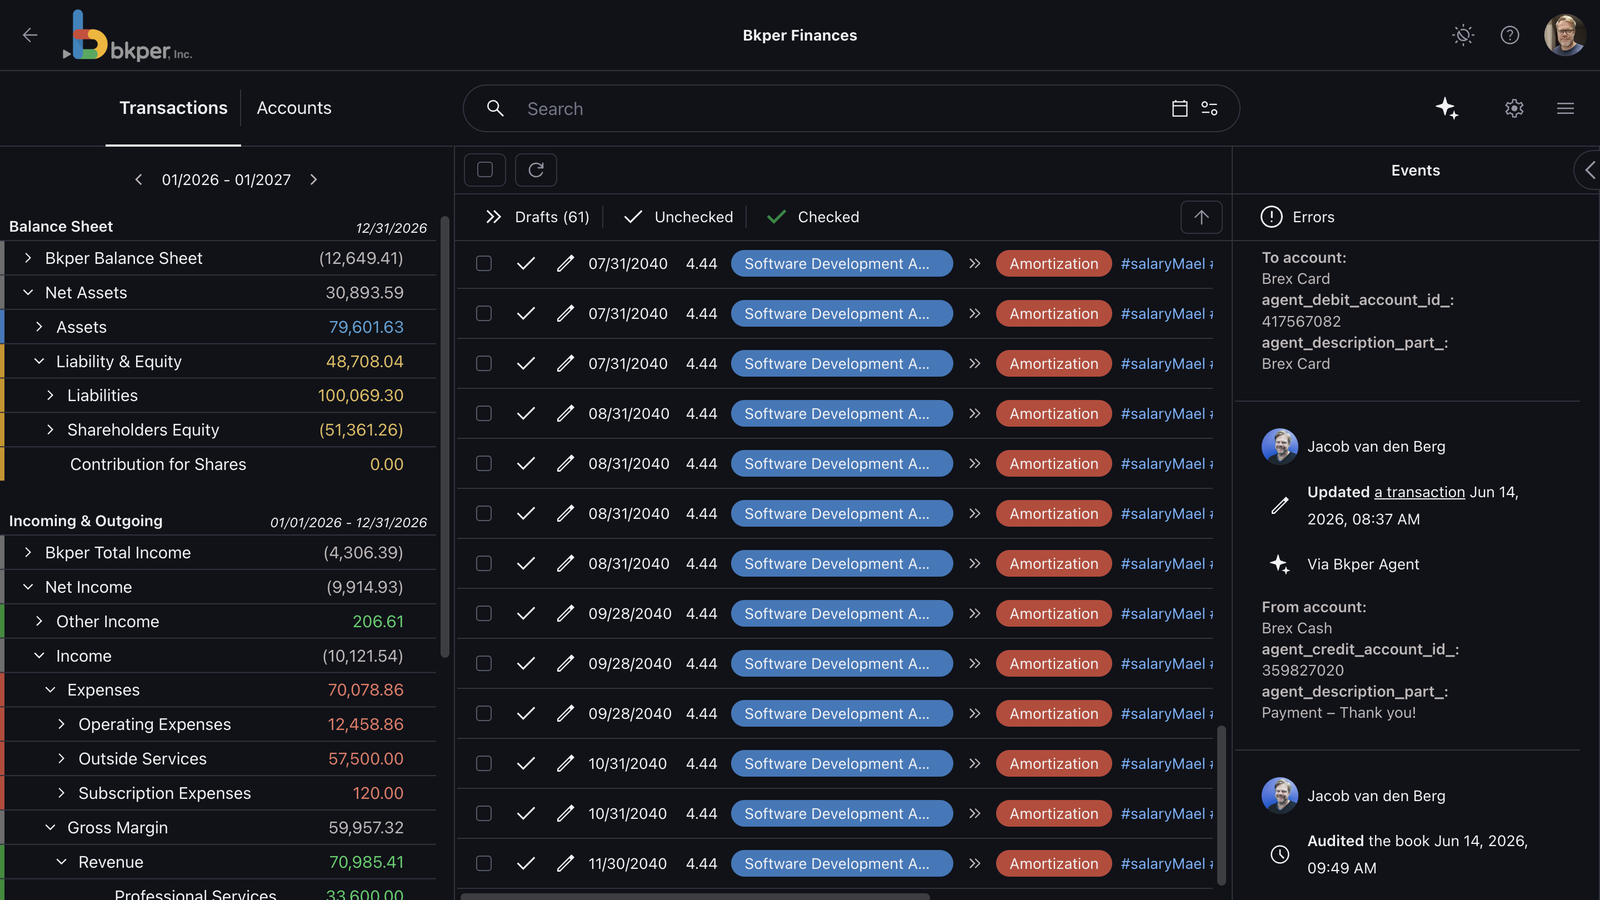Expand the Assets group
This screenshot has width=1600, height=900.
click(39, 327)
